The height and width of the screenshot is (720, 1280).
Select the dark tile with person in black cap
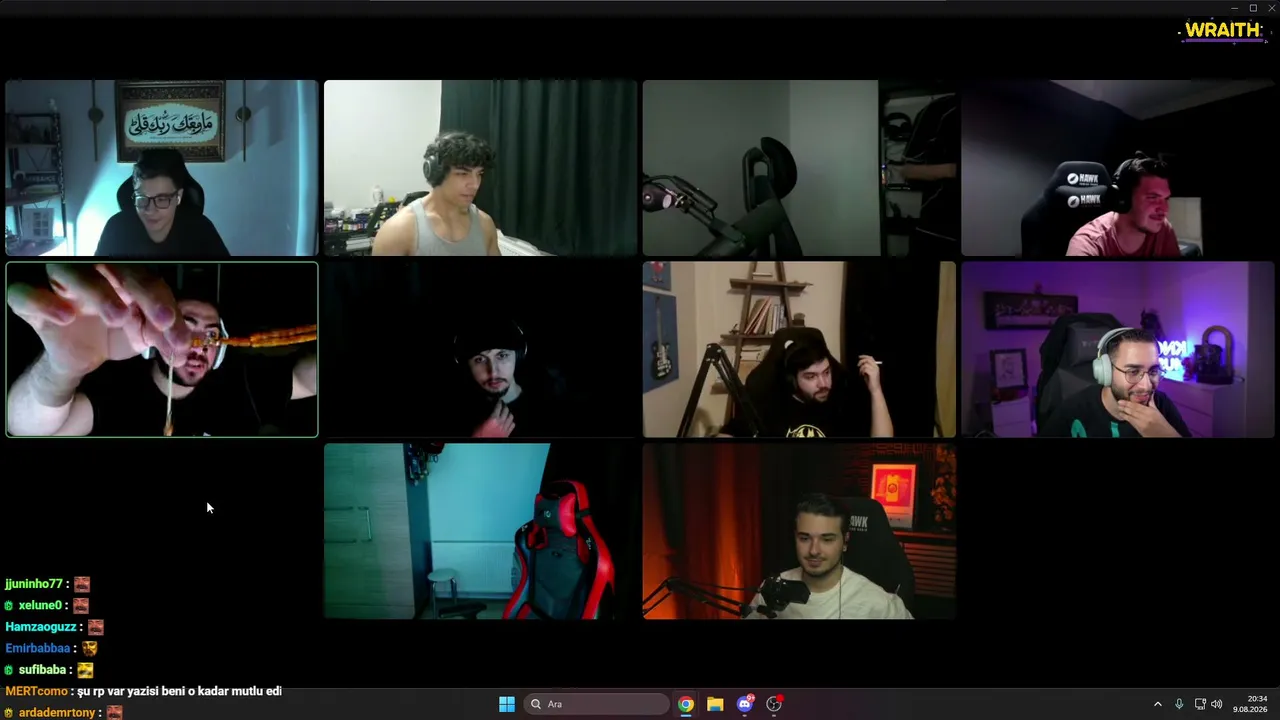coord(480,349)
